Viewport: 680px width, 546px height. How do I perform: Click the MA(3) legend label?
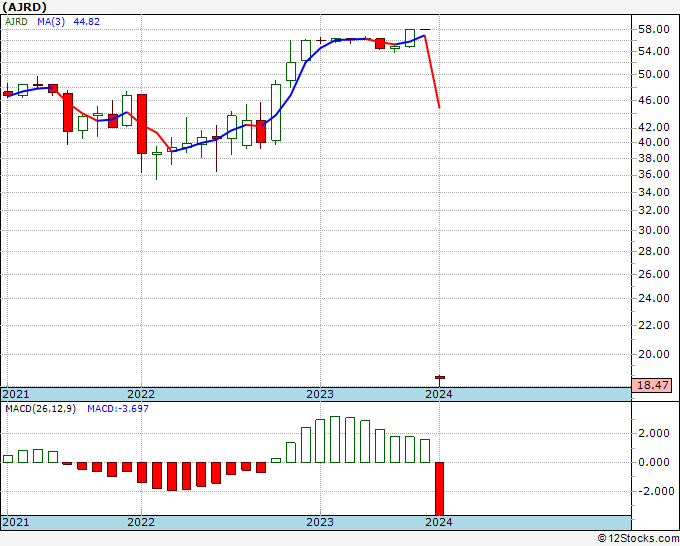[51, 21]
